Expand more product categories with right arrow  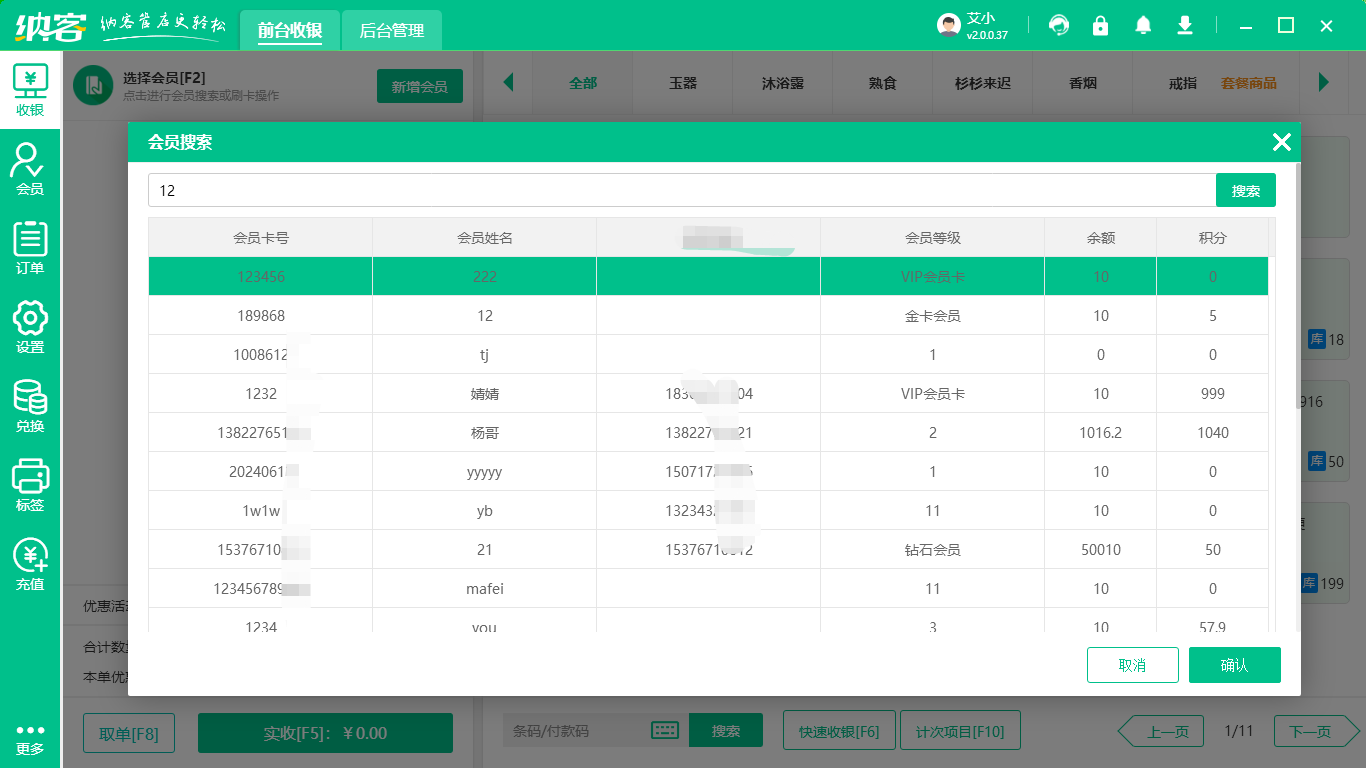point(1326,85)
